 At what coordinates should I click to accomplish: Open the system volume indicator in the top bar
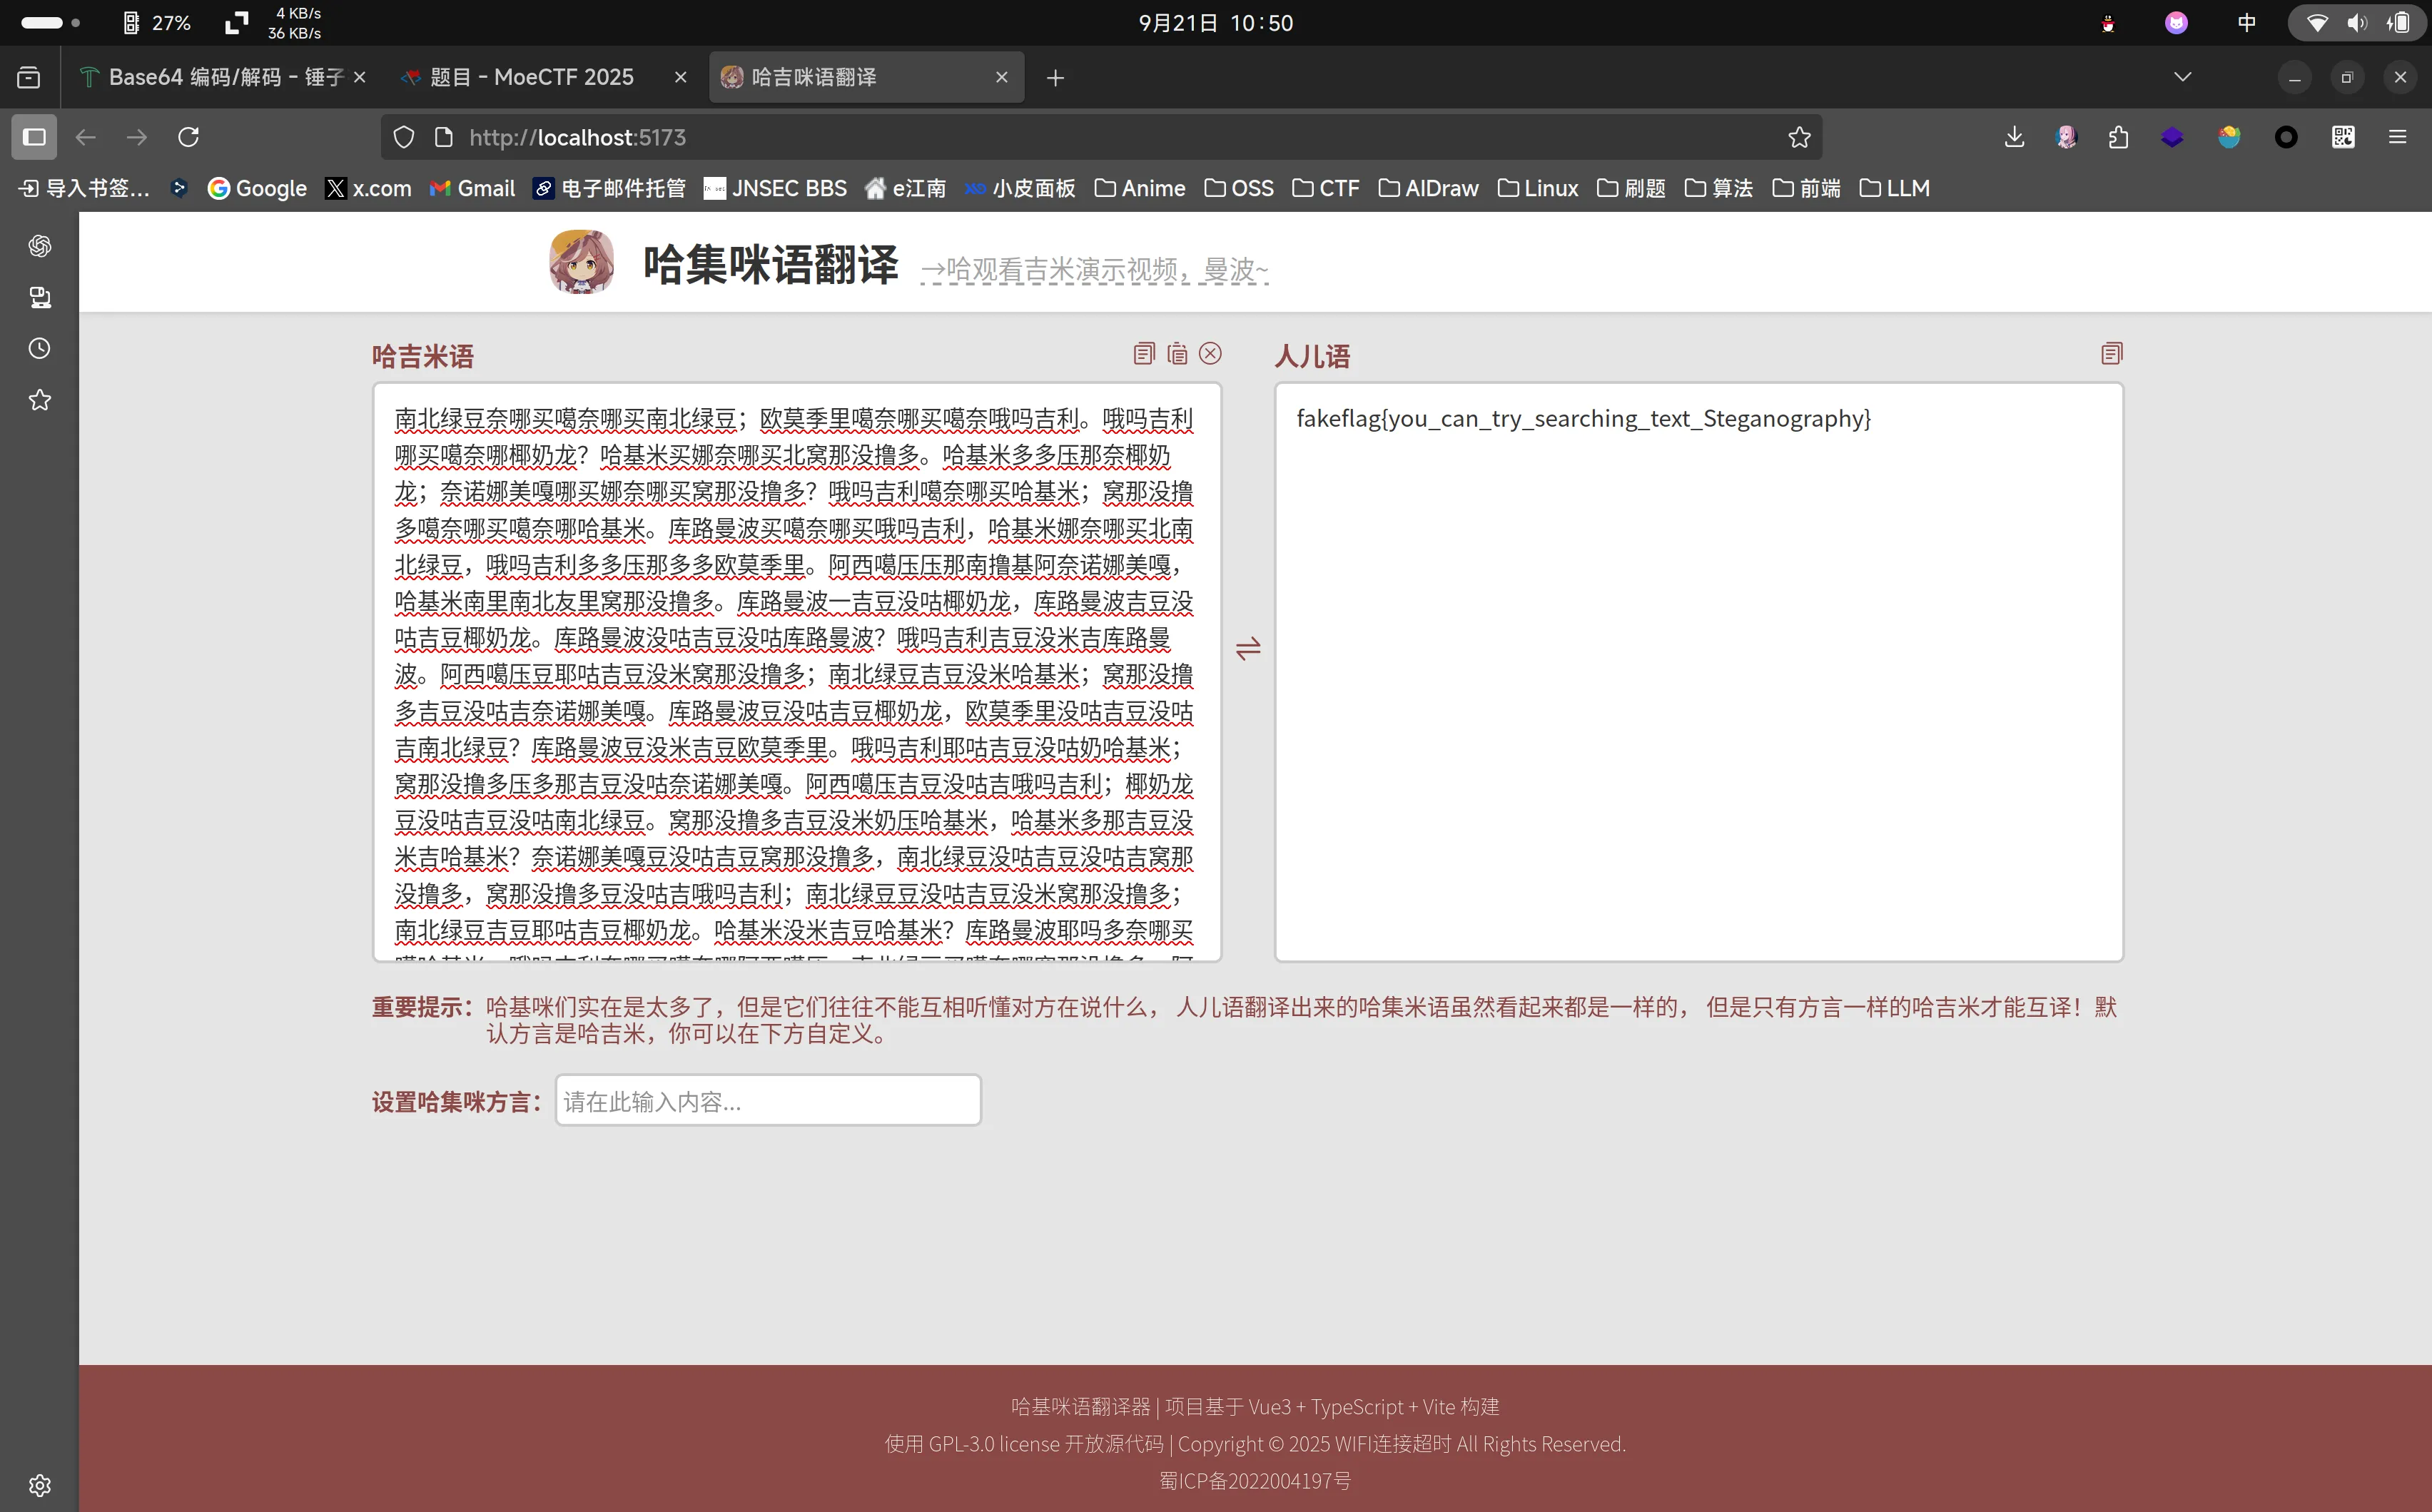[2357, 23]
